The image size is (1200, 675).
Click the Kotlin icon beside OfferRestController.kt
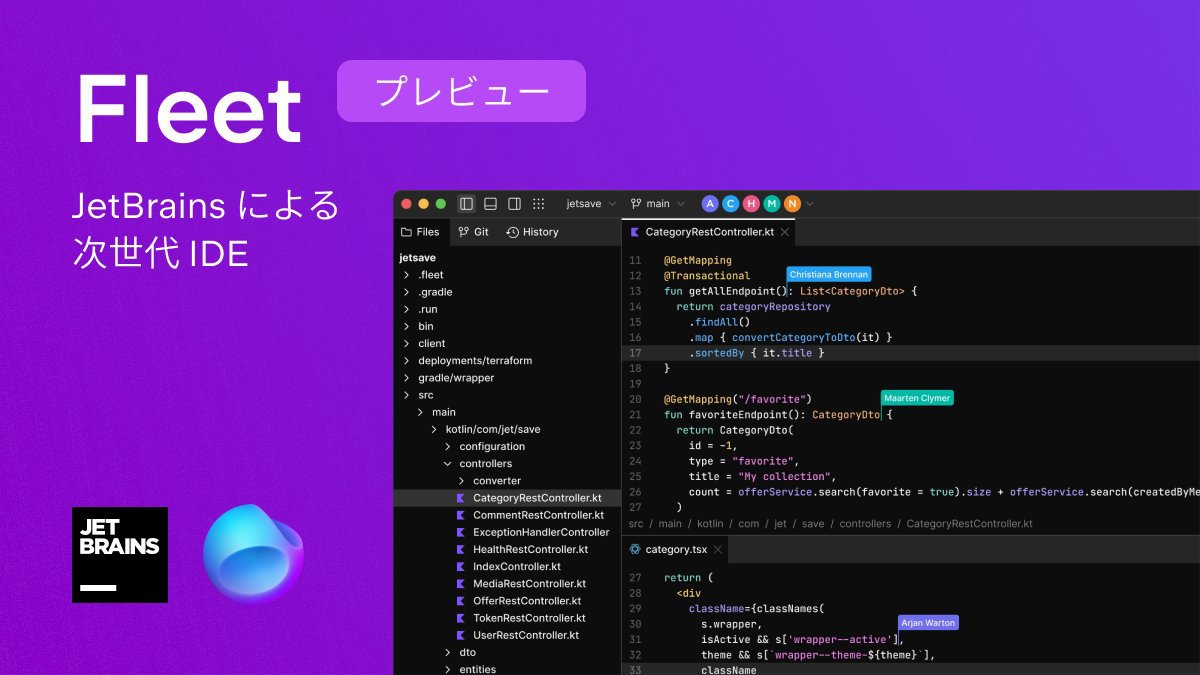460,601
